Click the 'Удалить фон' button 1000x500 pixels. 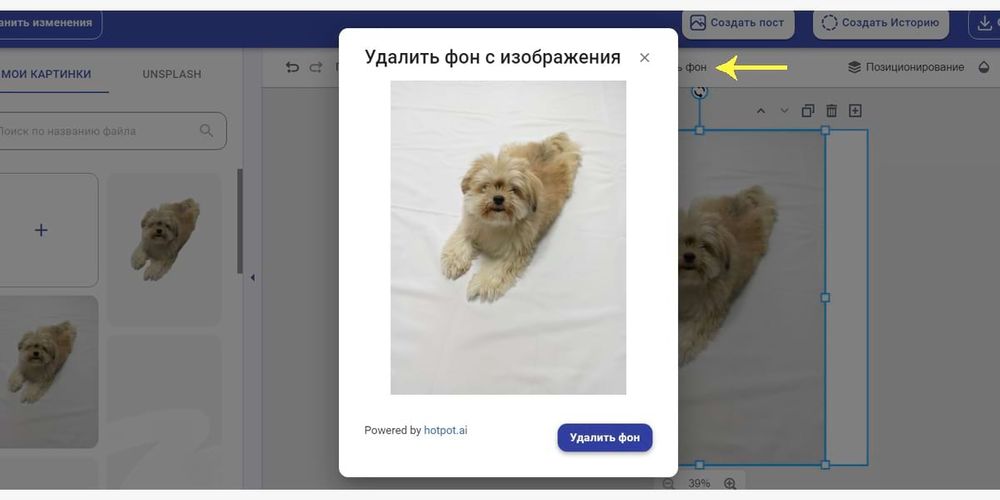coord(604,438)
